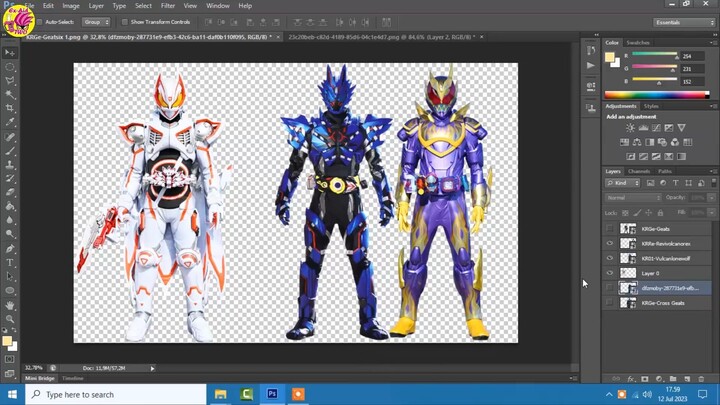Select the Healing Brush tool
Viewport: 720px width, 405px height.
coord(10,137)
